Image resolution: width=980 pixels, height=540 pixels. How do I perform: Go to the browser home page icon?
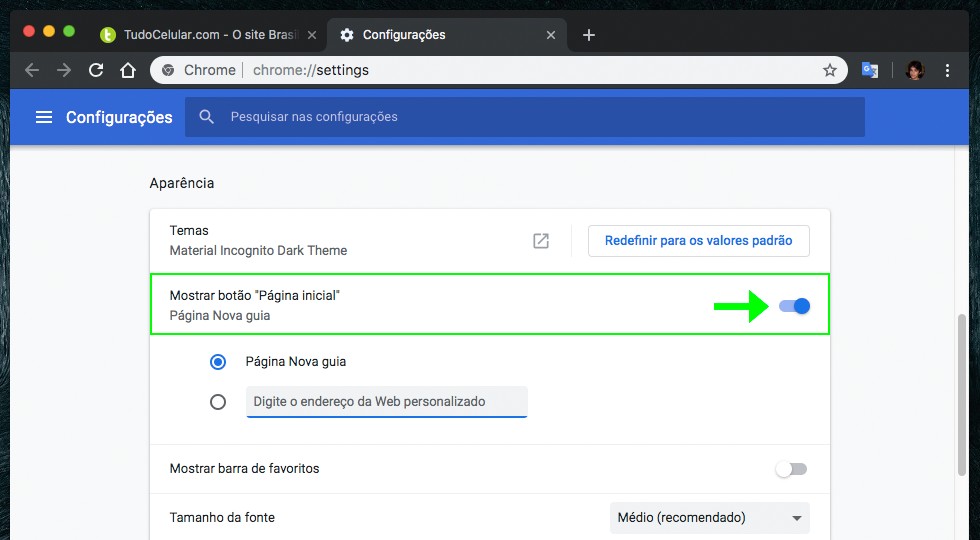coord(127,70)
